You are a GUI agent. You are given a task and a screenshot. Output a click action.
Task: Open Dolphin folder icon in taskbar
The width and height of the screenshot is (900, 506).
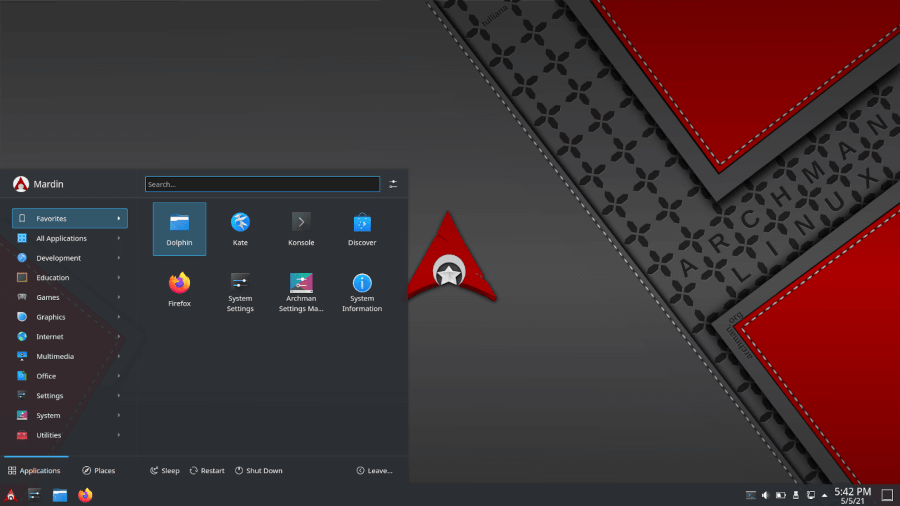(60, 495)
